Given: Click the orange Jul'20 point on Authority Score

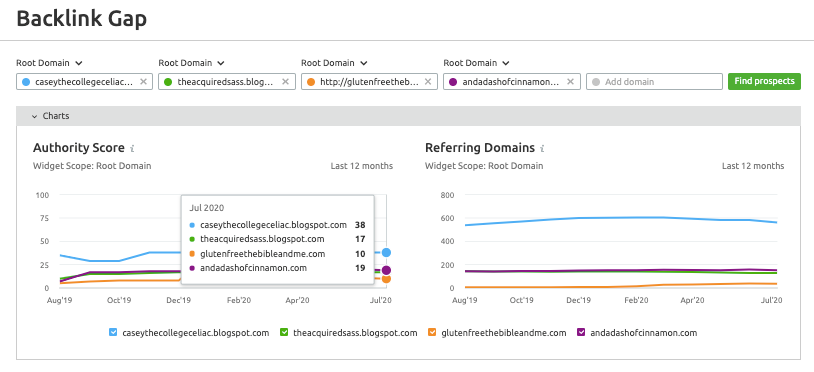Looking at the screenshot, I should [386, 279].
